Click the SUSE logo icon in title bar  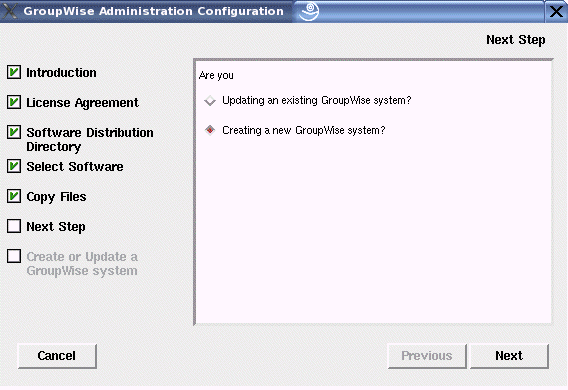pos(309,11)
